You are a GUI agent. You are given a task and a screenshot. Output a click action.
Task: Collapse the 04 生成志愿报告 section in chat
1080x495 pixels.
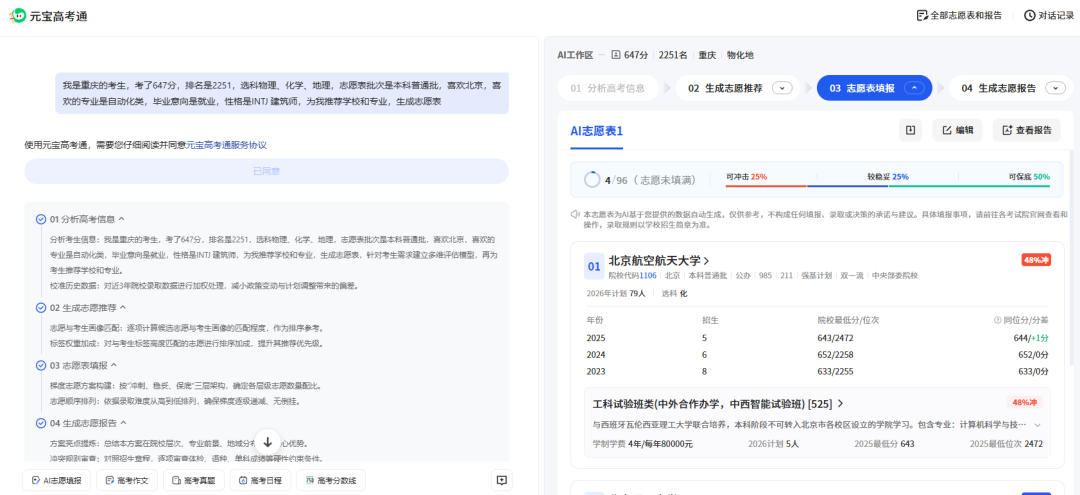click(123, 423)
